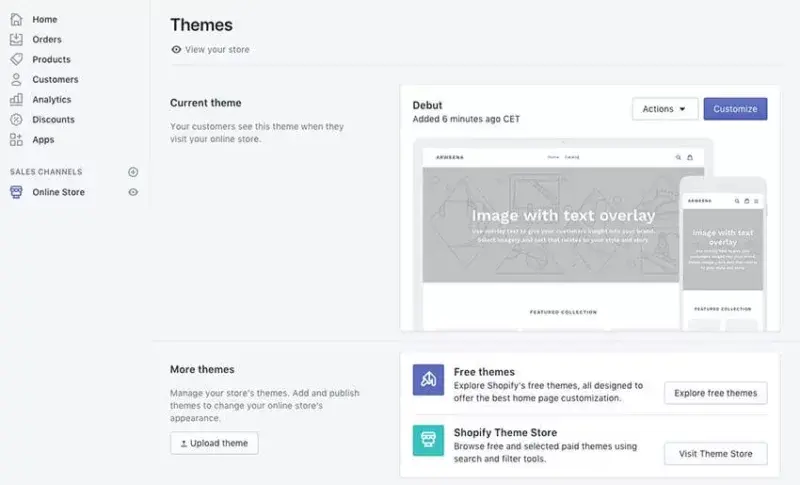800x485 pixels.
Task: Select Online Store sales channel
Action: [58, 192]
